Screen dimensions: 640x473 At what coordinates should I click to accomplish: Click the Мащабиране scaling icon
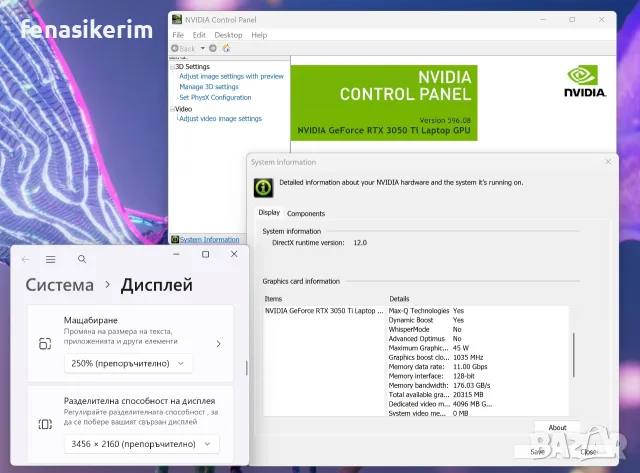45,344
